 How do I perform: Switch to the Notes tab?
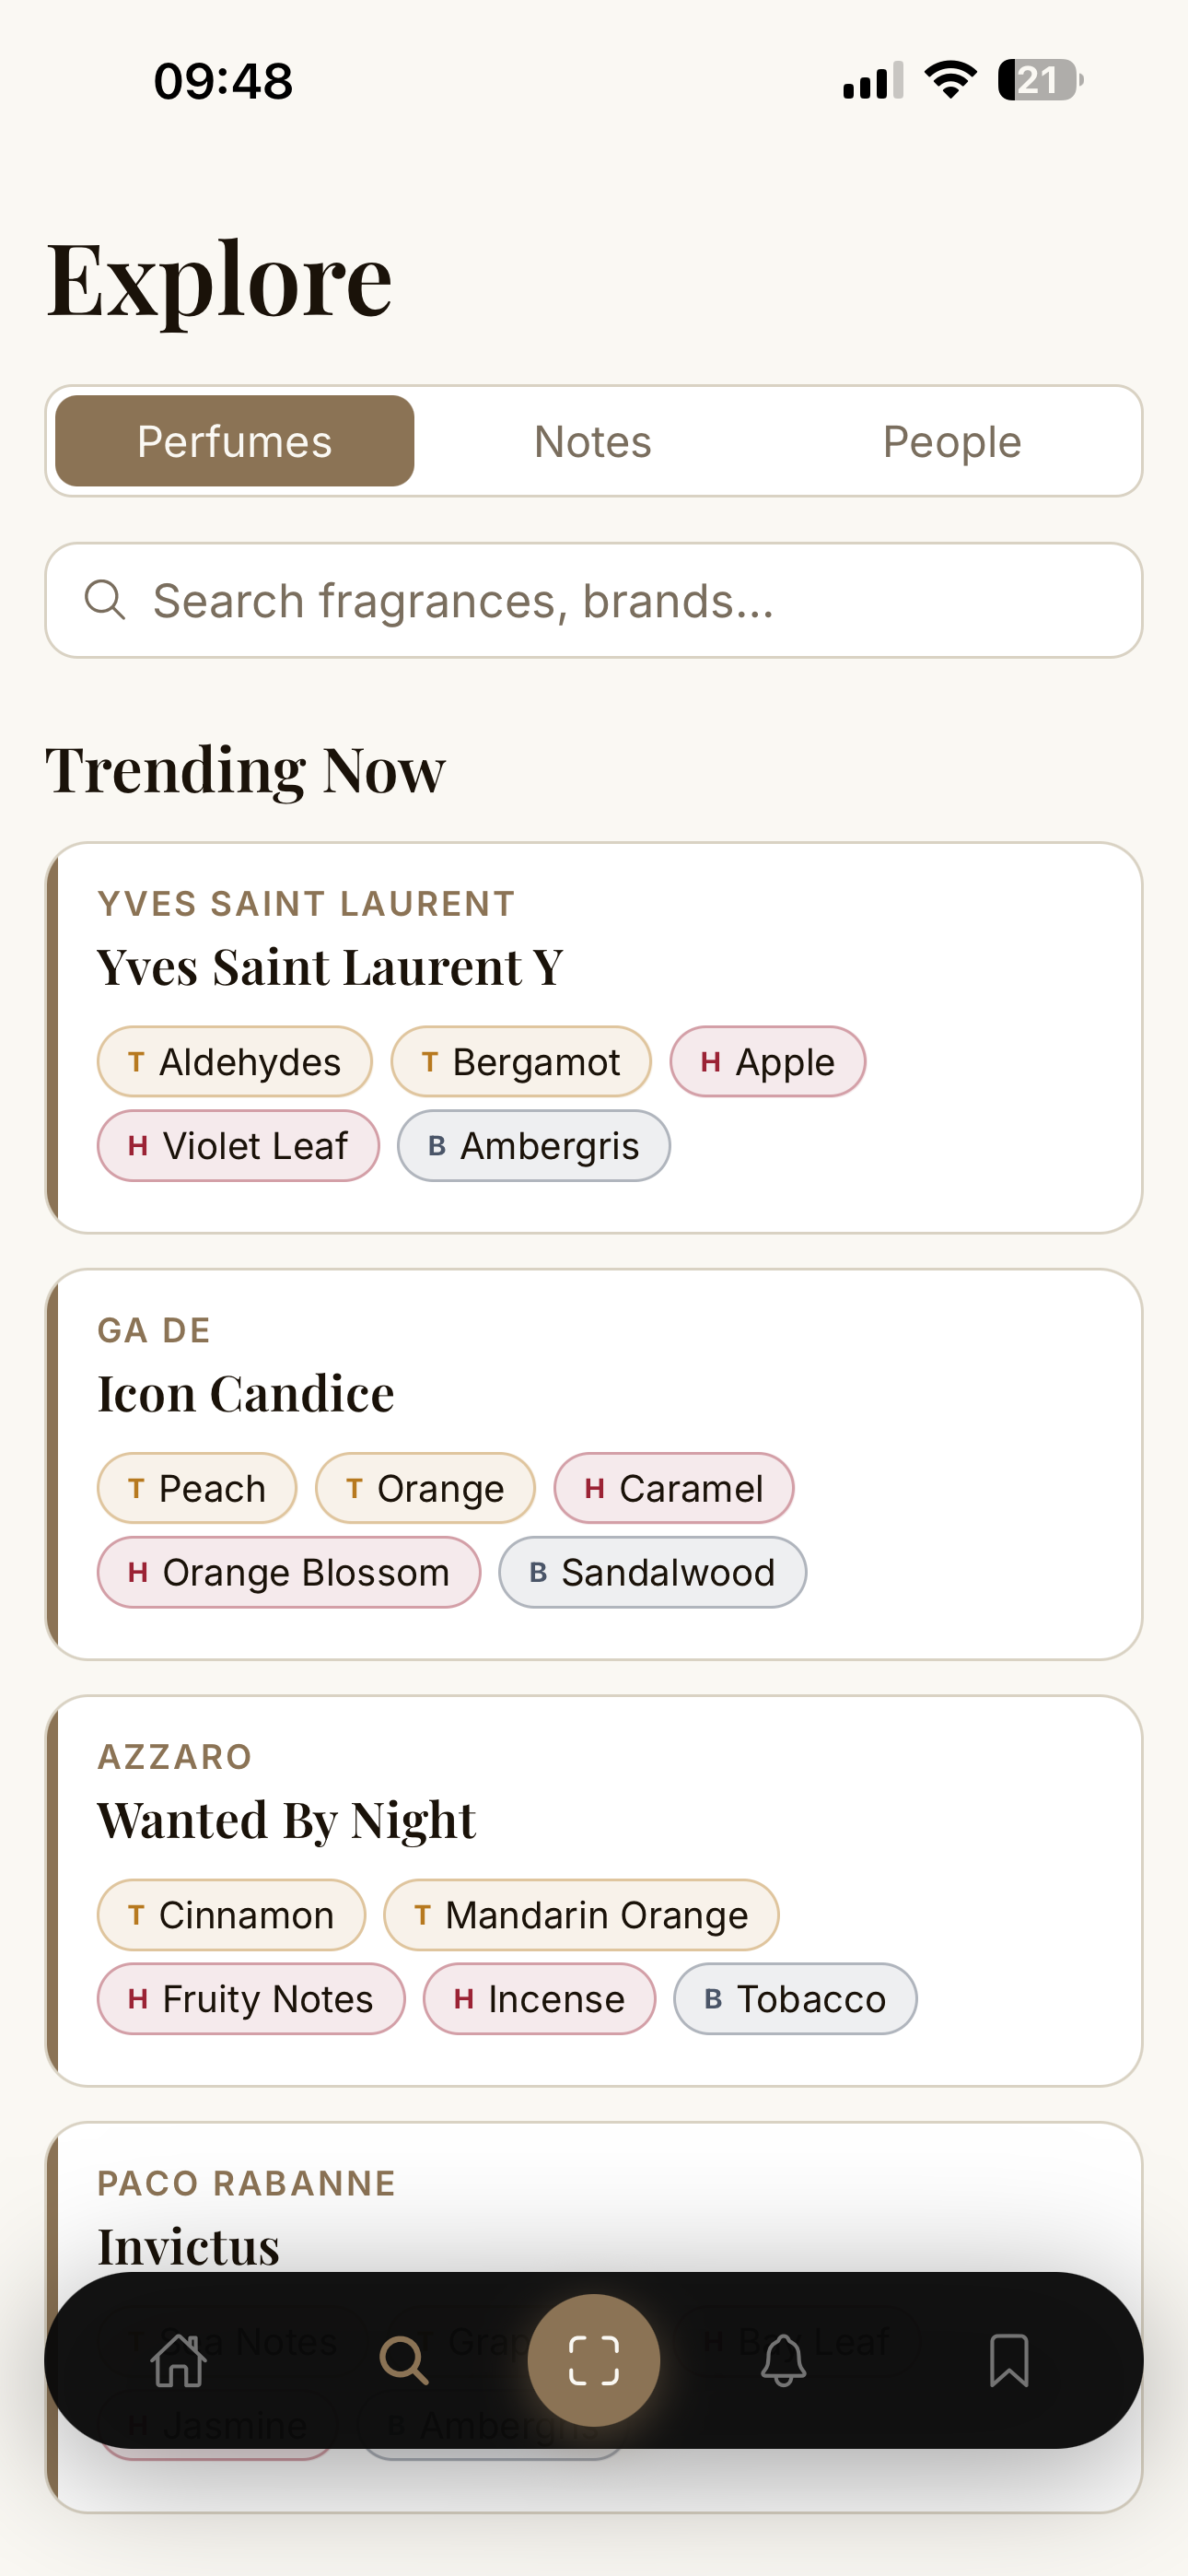[593, 441]
